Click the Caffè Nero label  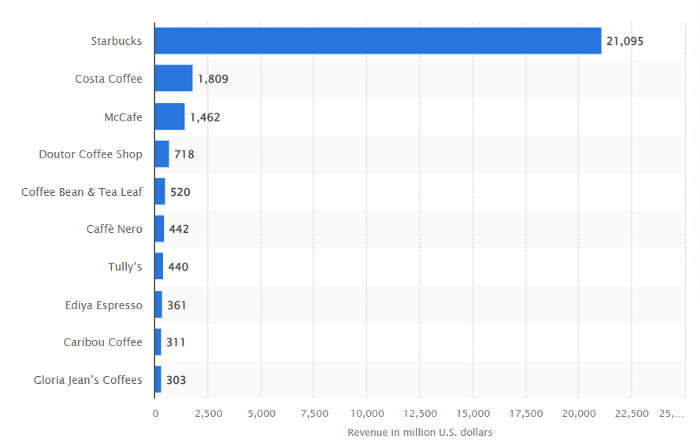(114, 229)
